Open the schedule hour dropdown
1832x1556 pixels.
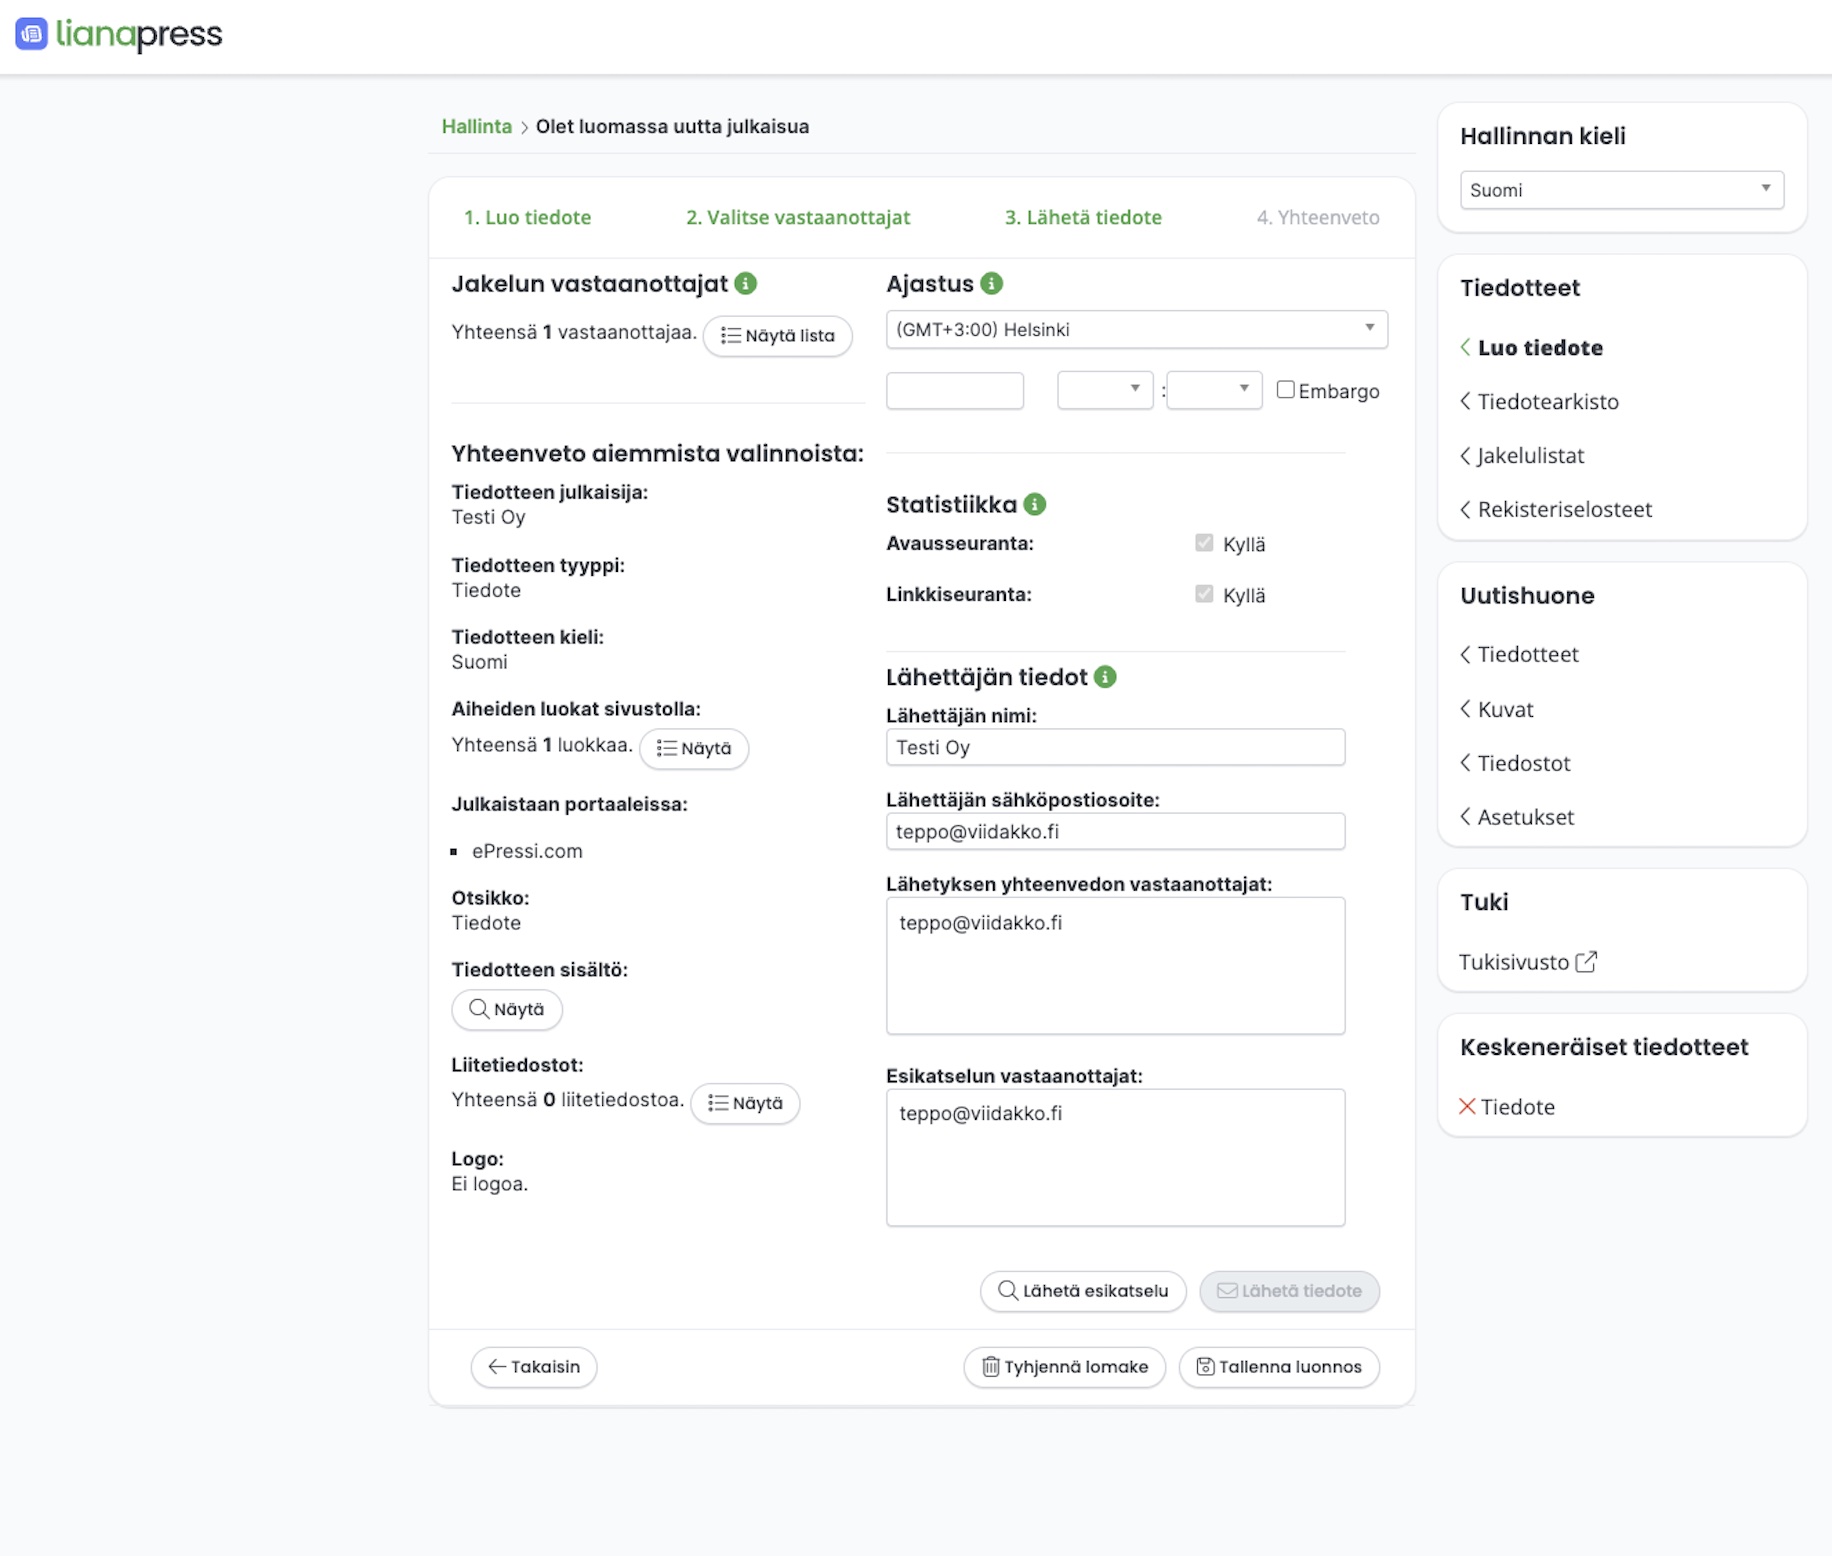point(1105,390)
